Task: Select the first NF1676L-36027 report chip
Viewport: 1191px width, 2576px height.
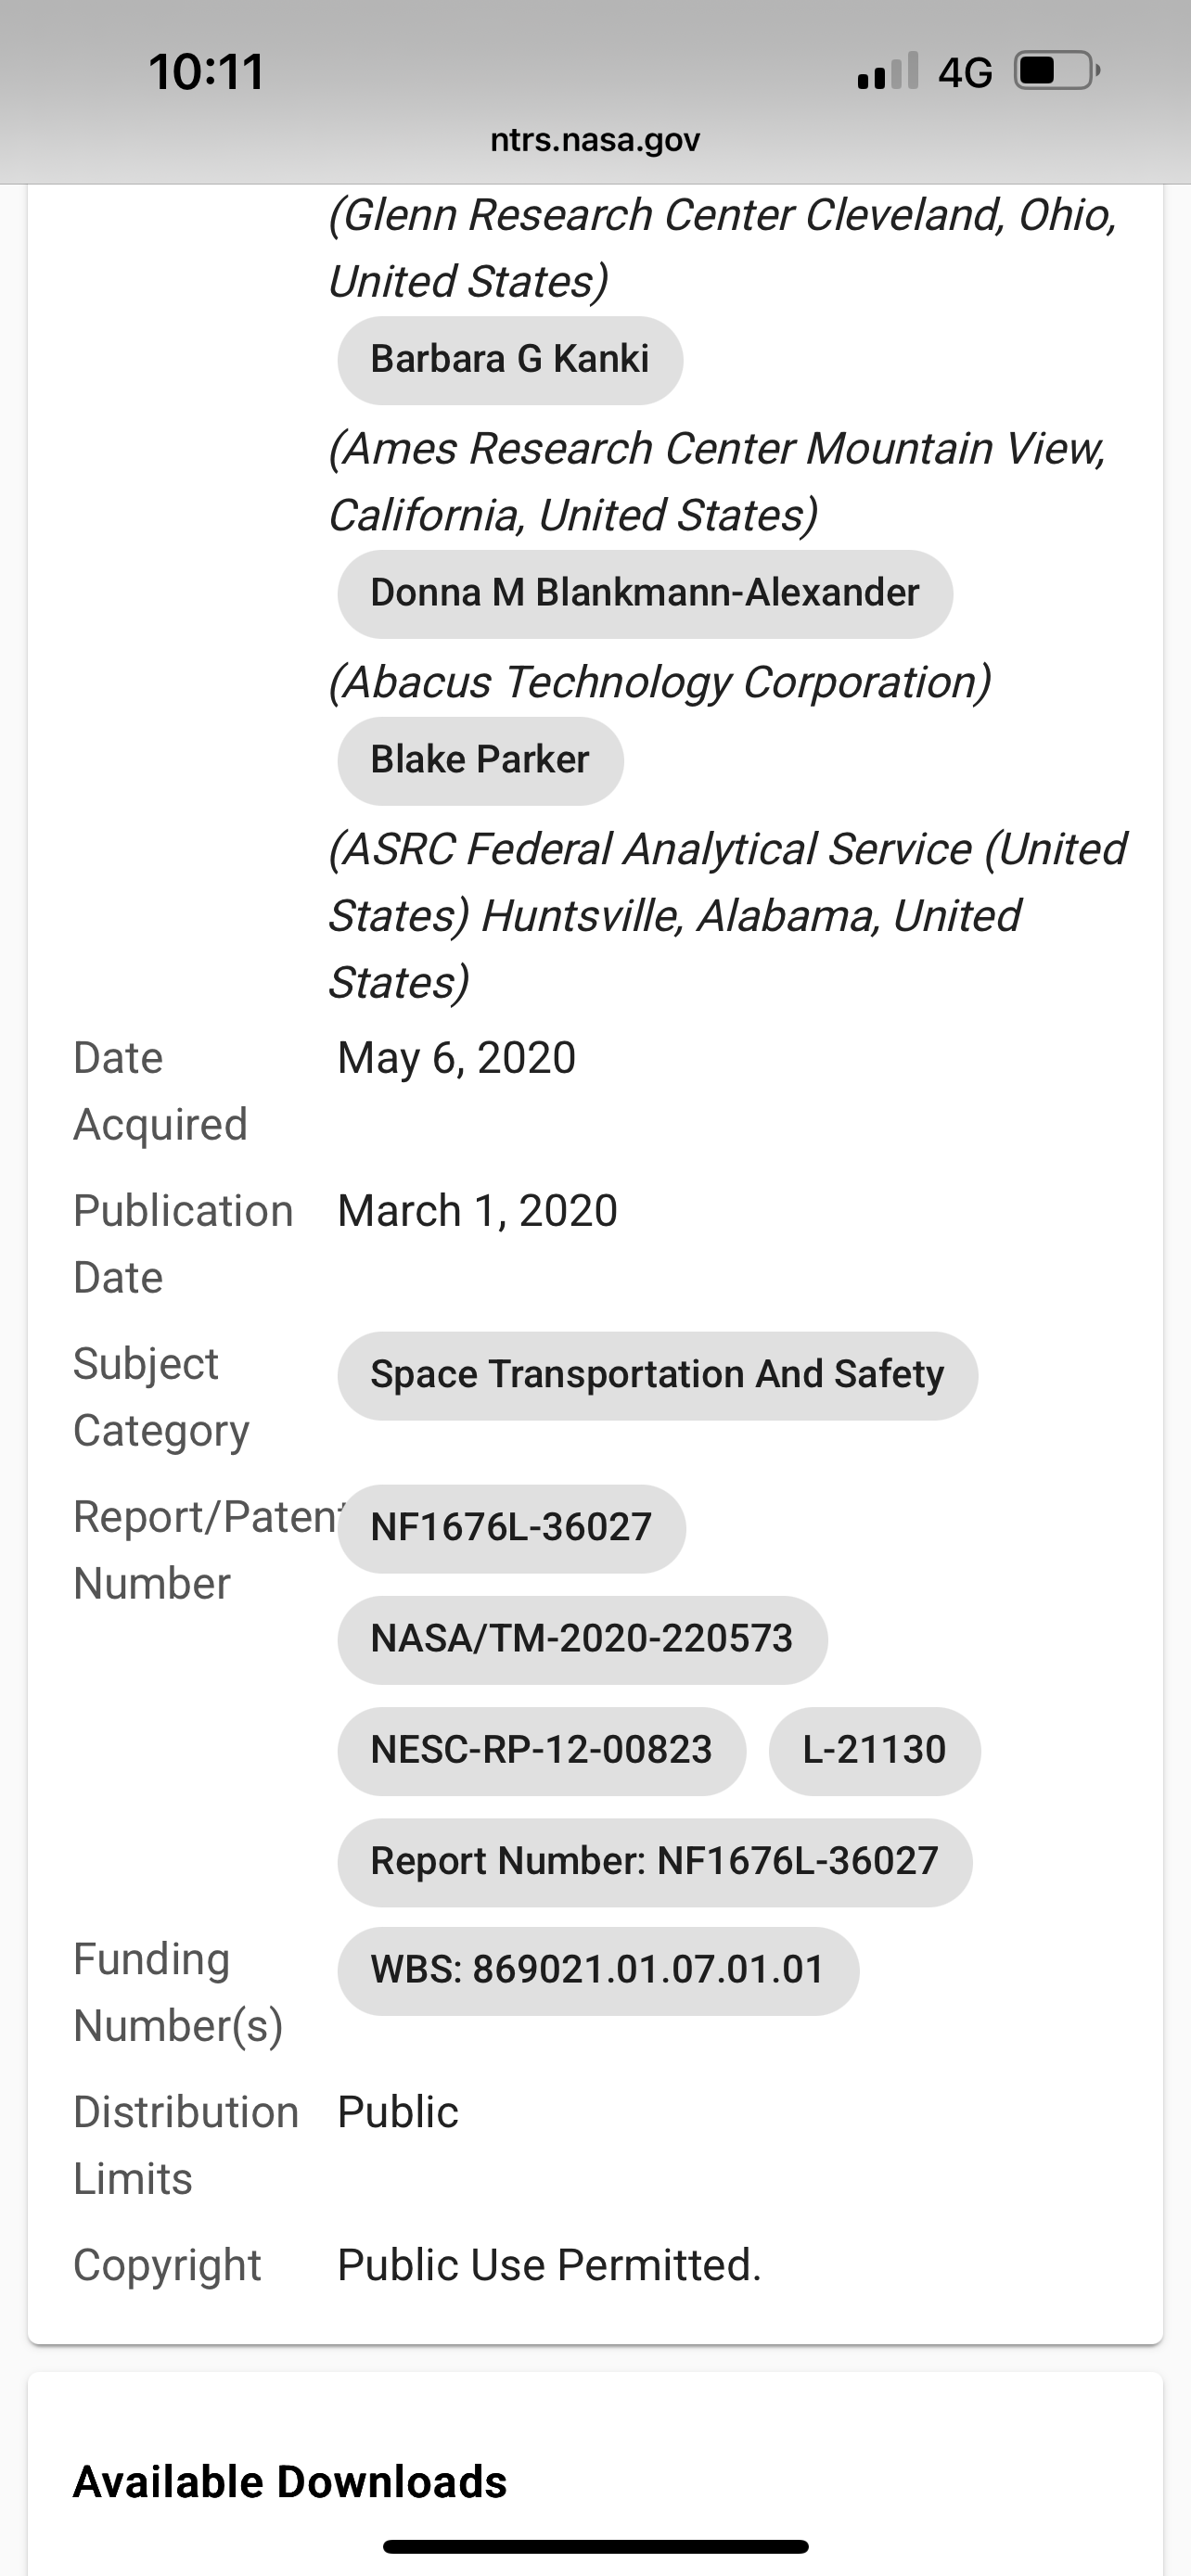Action: 511,1528
